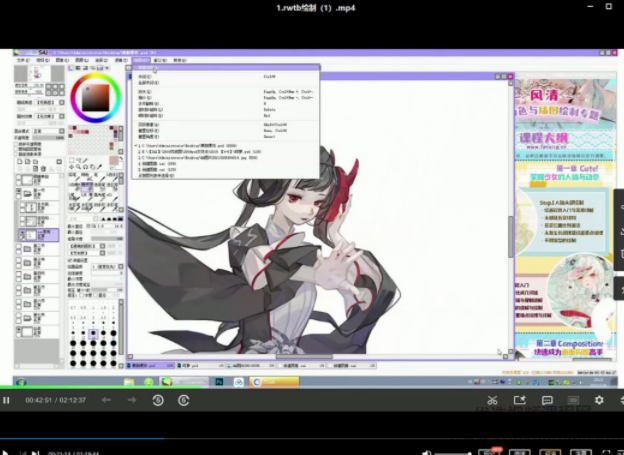The height and width of the screenshot is (455, 624).
Task: Pick a hue on the color wheel
Action: tap(95, 76)
